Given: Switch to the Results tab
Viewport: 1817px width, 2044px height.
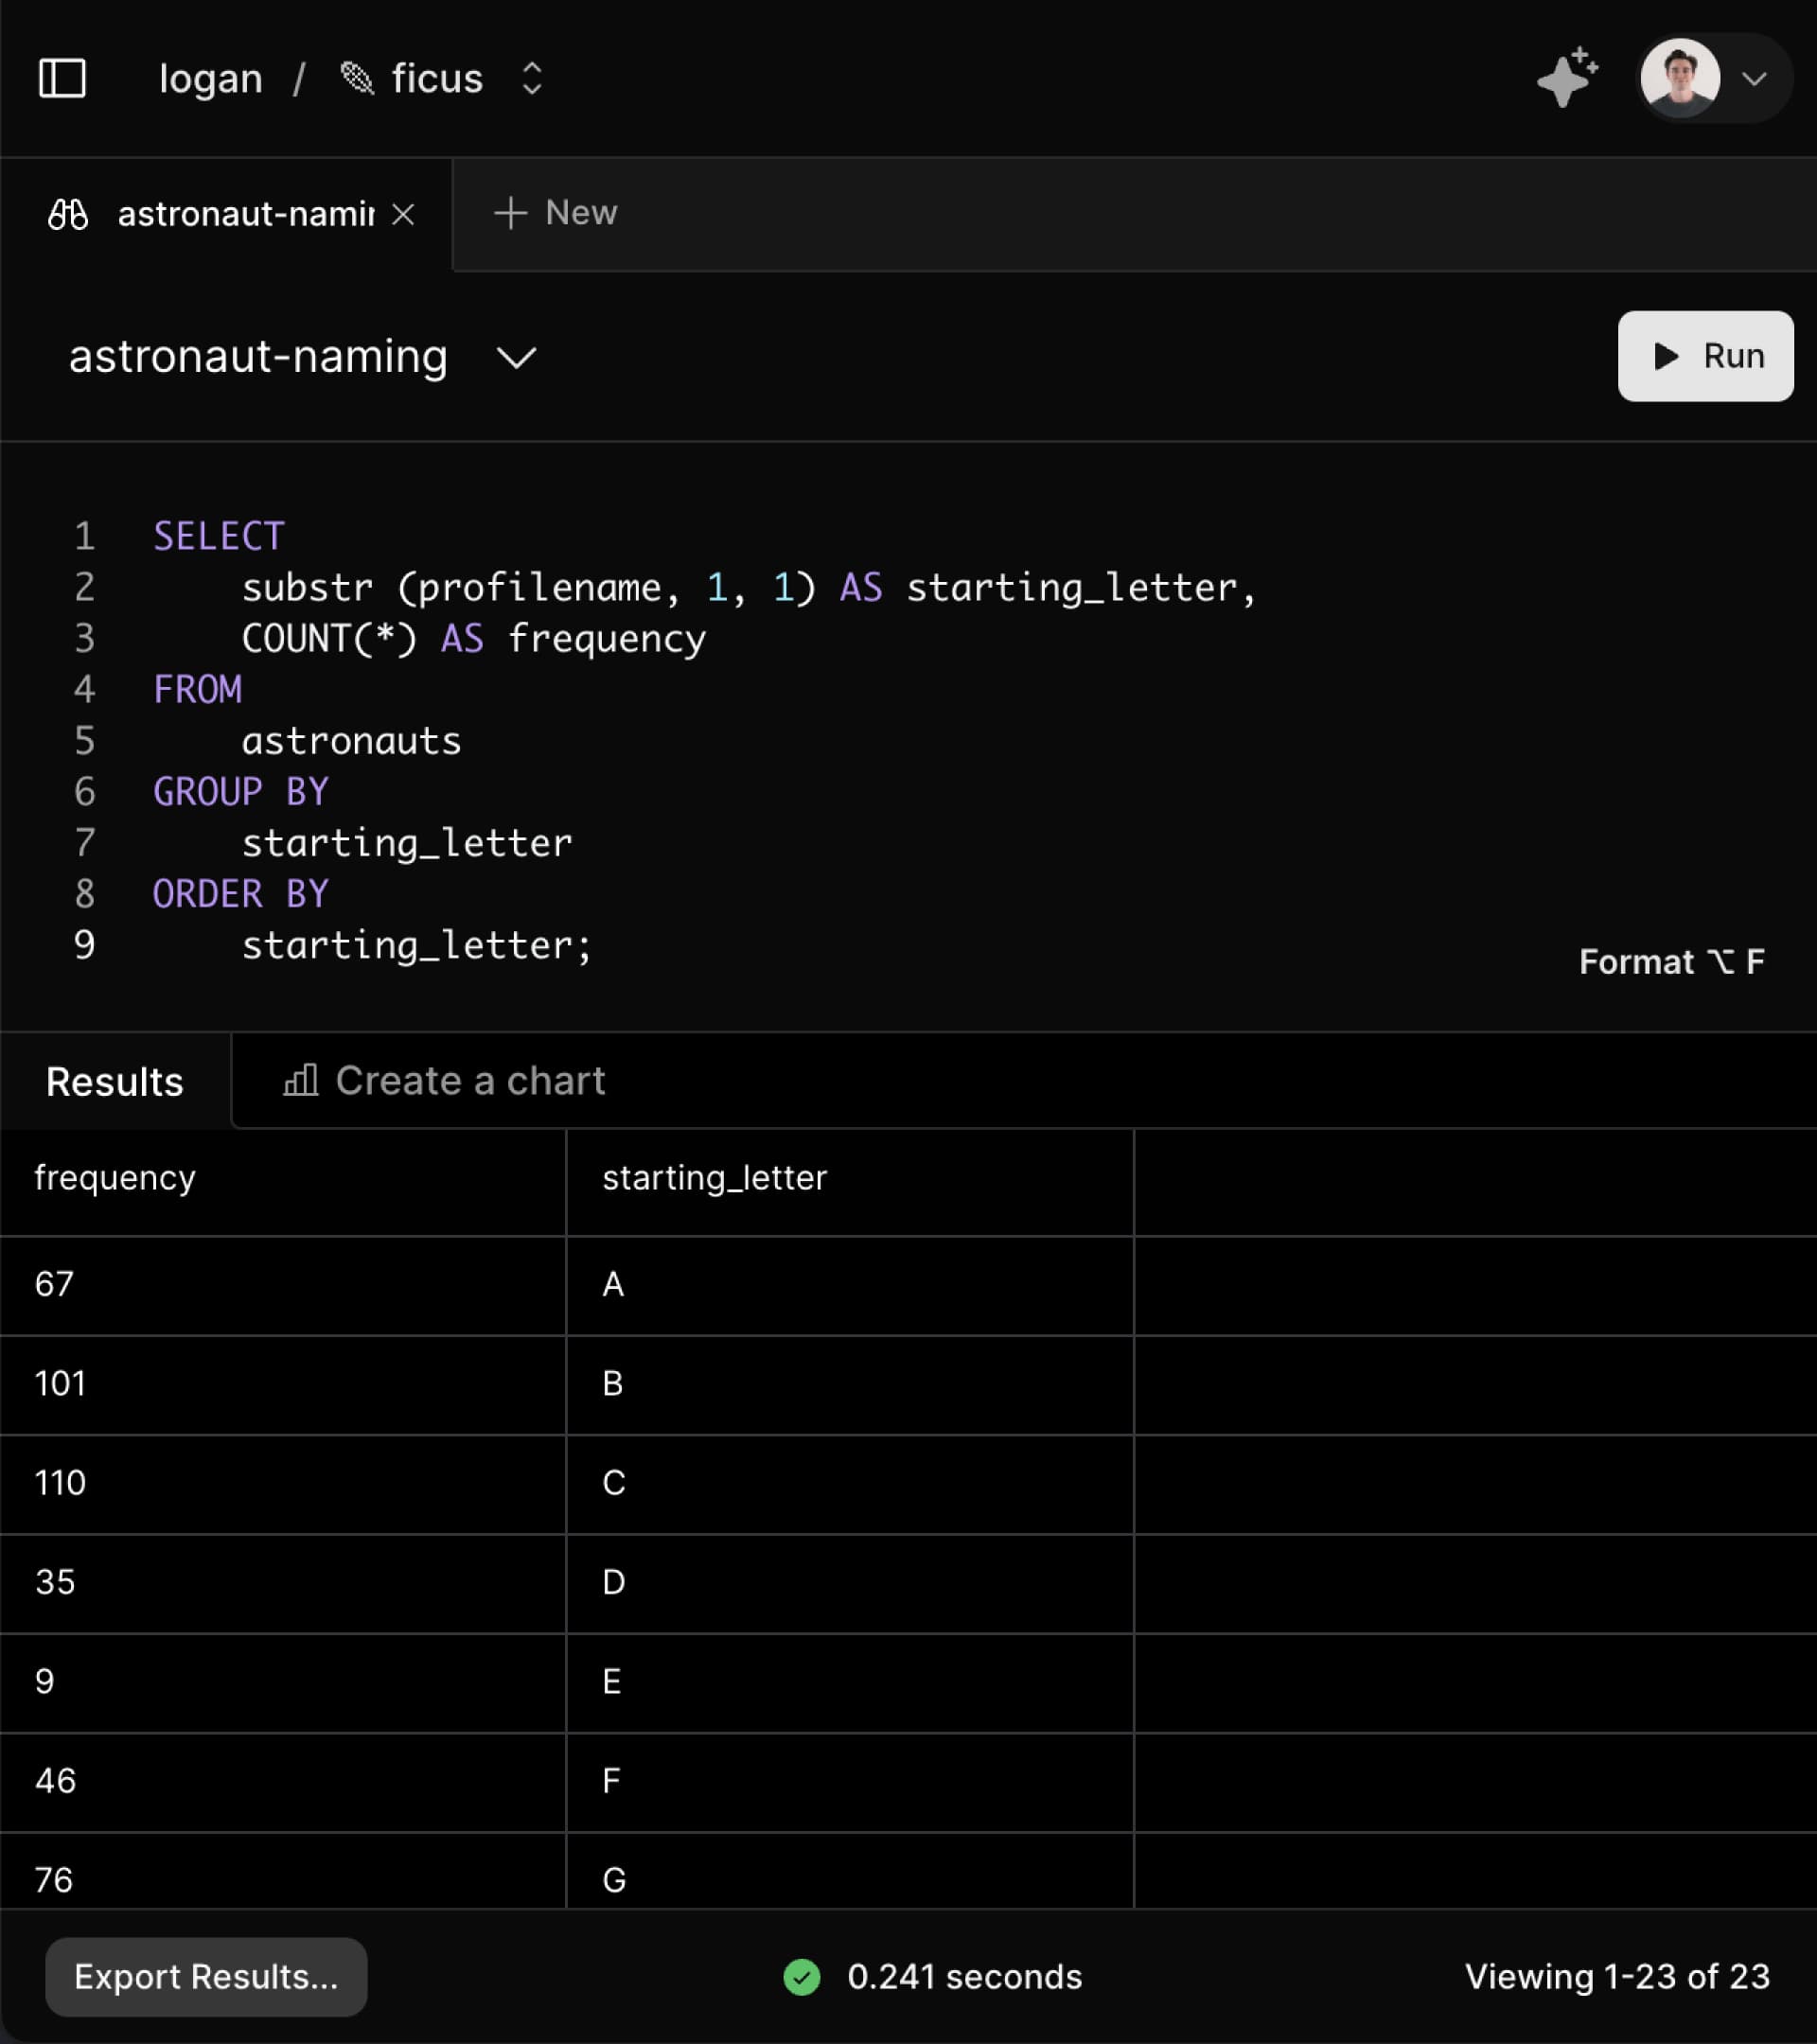Looking at the screenshot, I should pyautogui.click(x=115, y=1081).
